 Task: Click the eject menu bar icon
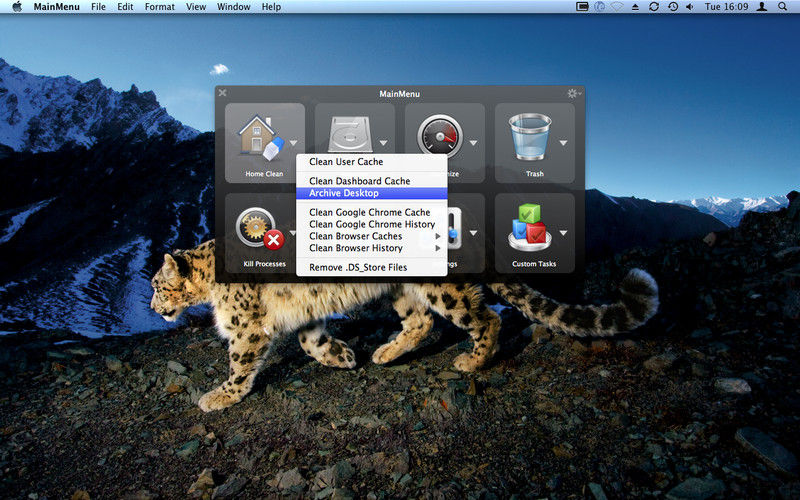[x=635, y=7]
